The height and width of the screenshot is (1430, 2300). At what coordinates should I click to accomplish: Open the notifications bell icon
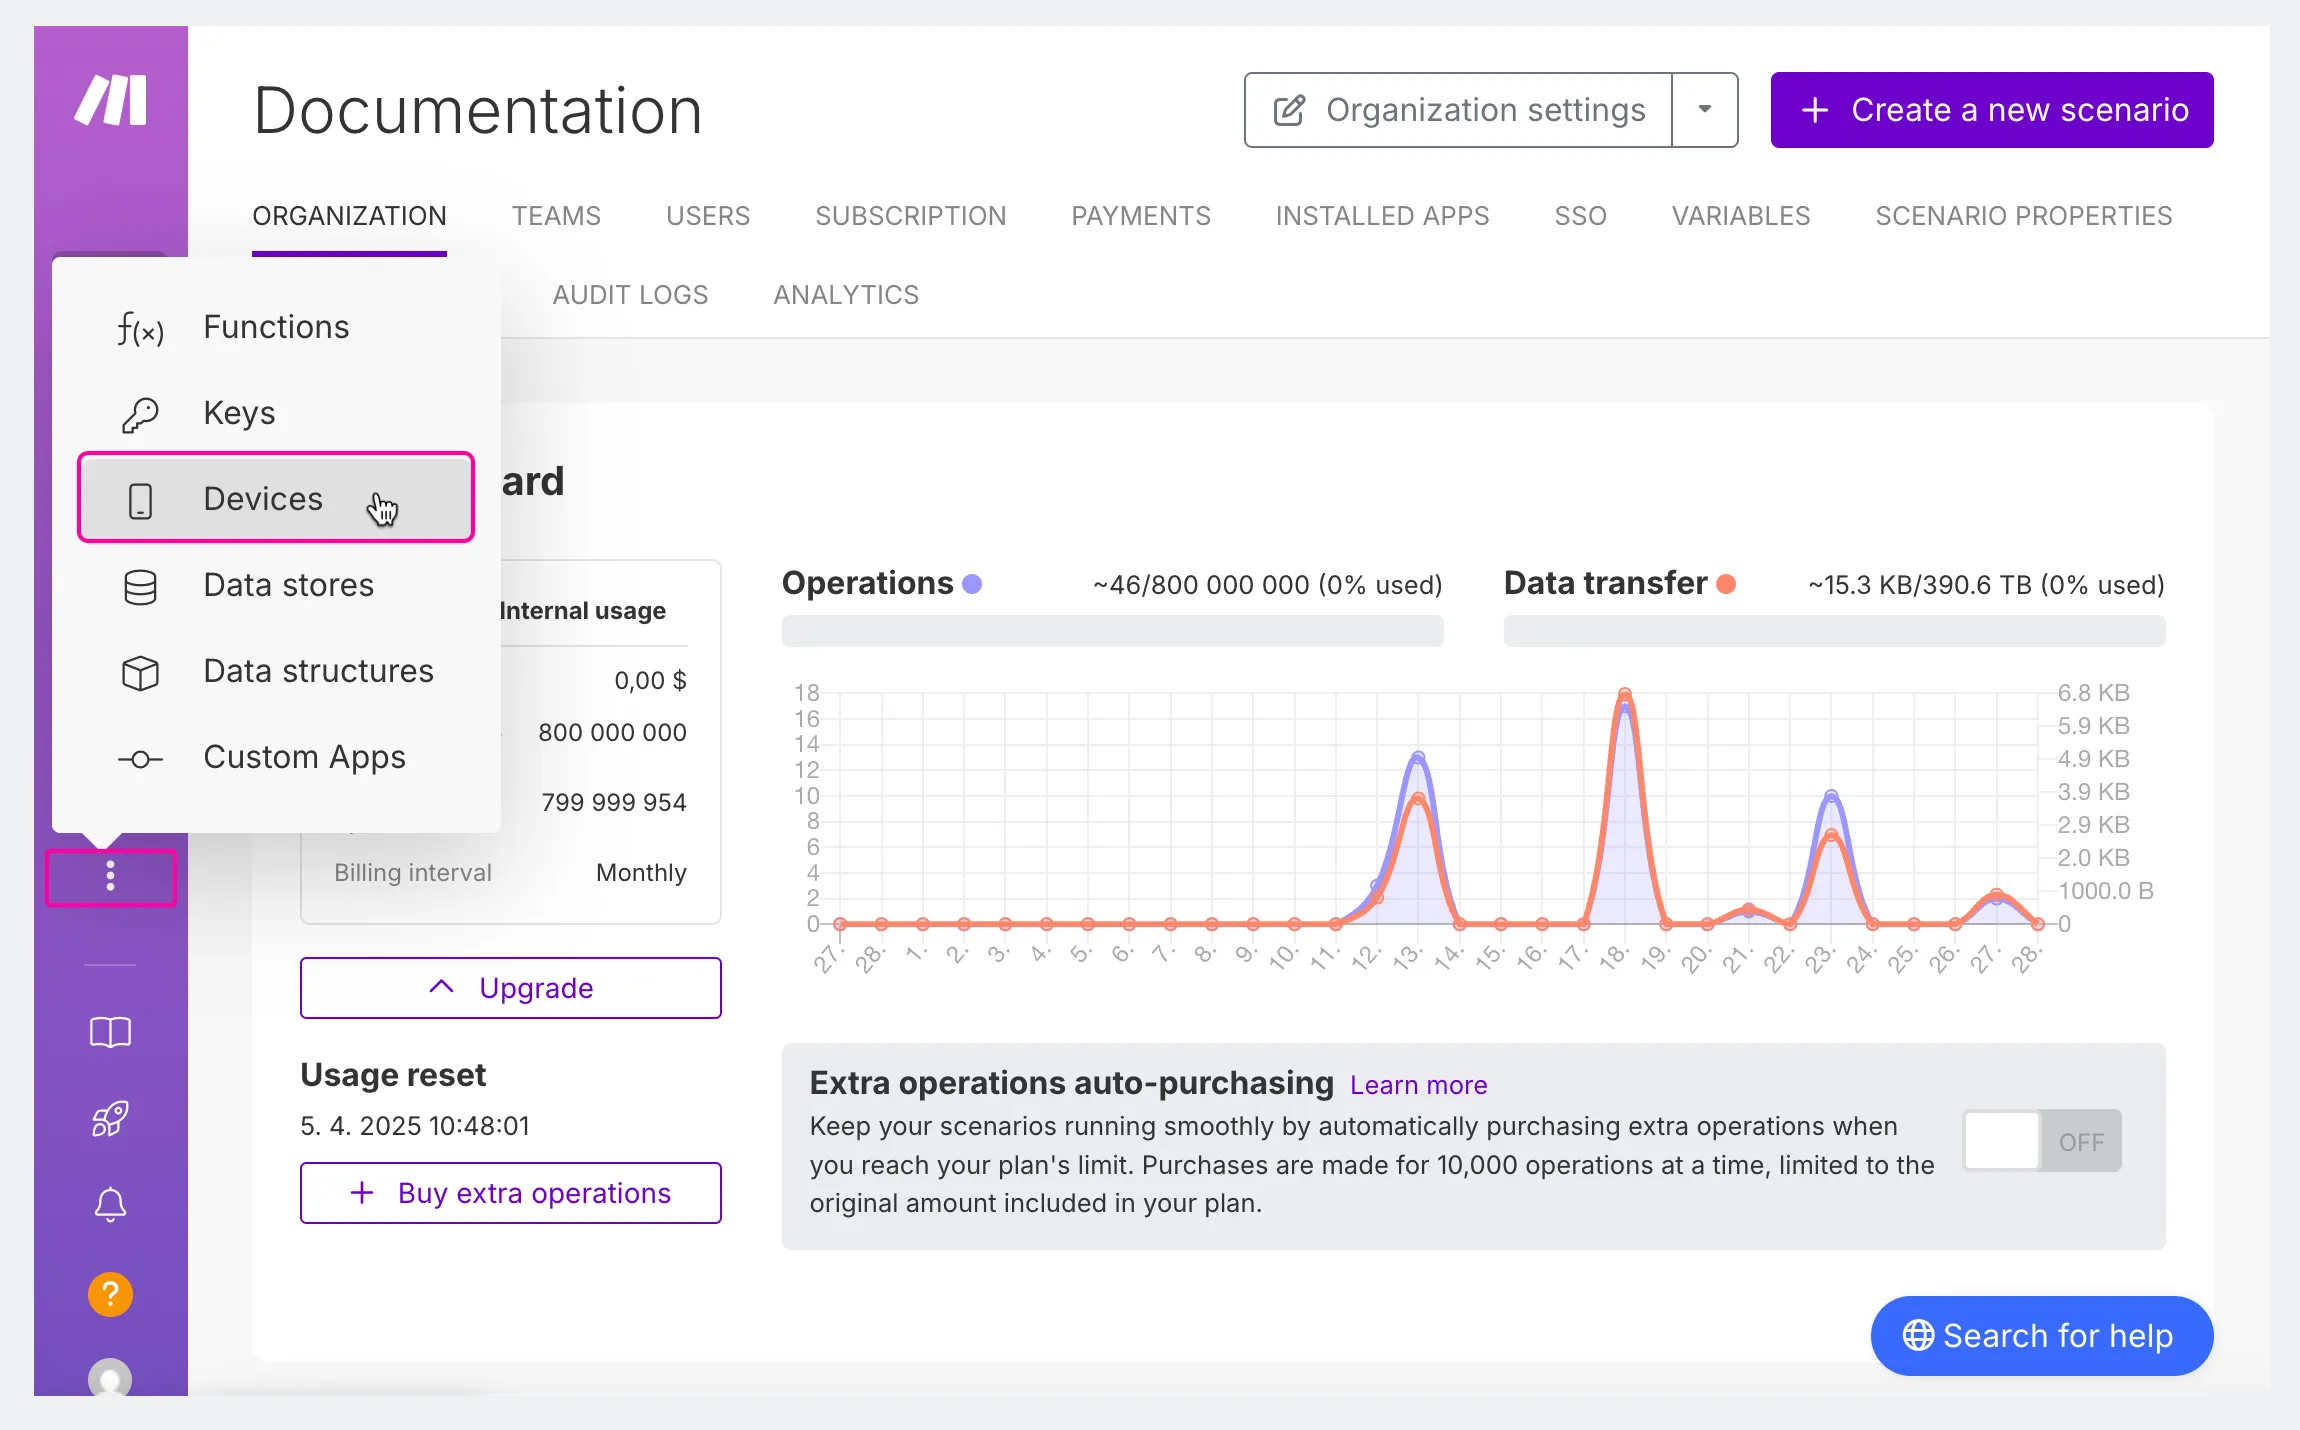click(x=110, y=1205)
